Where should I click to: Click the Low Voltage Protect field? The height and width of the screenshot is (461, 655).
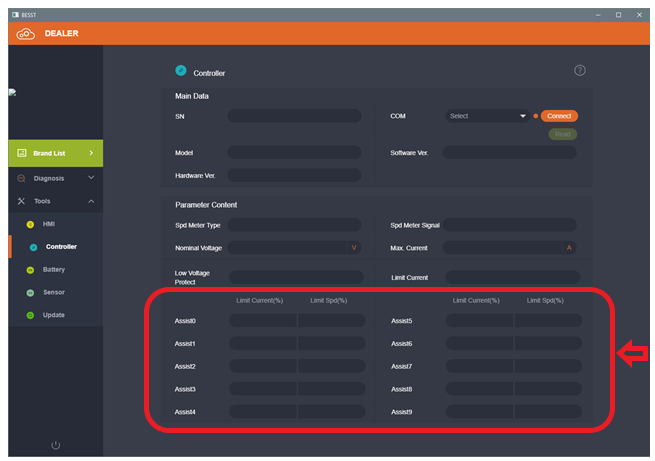(x=296, y=277)
